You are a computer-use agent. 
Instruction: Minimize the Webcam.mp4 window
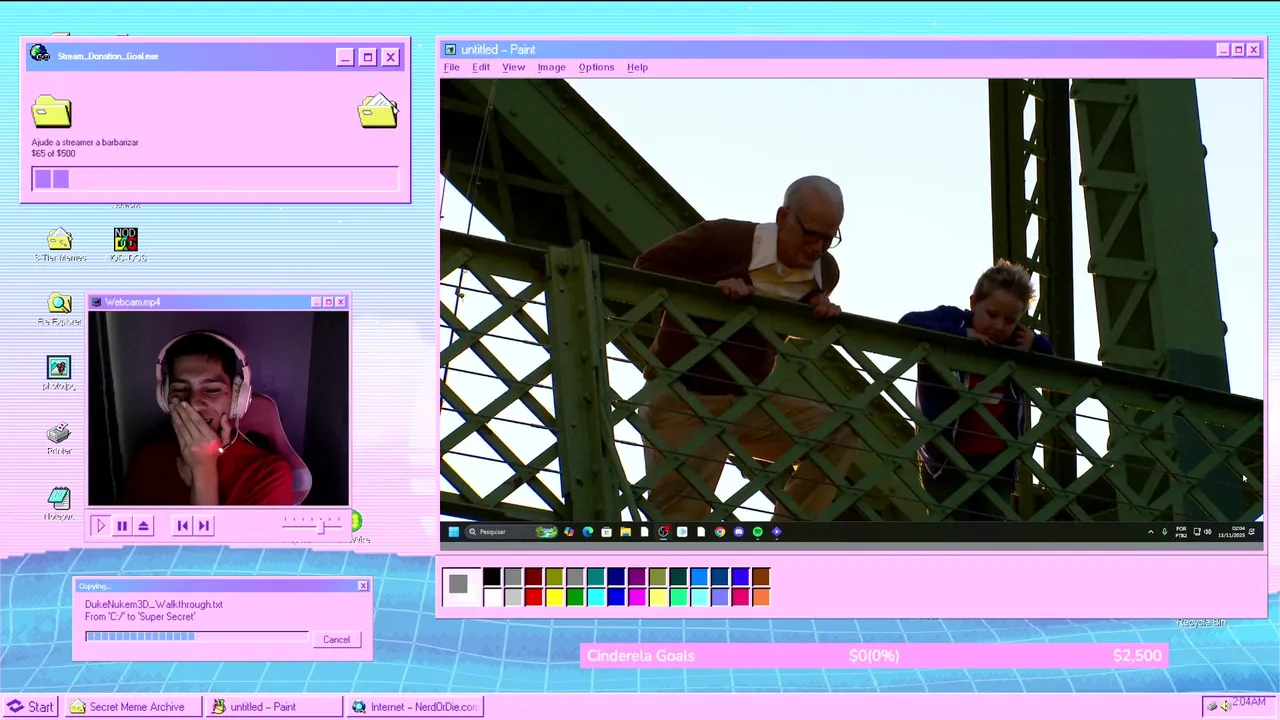(316, 302)
